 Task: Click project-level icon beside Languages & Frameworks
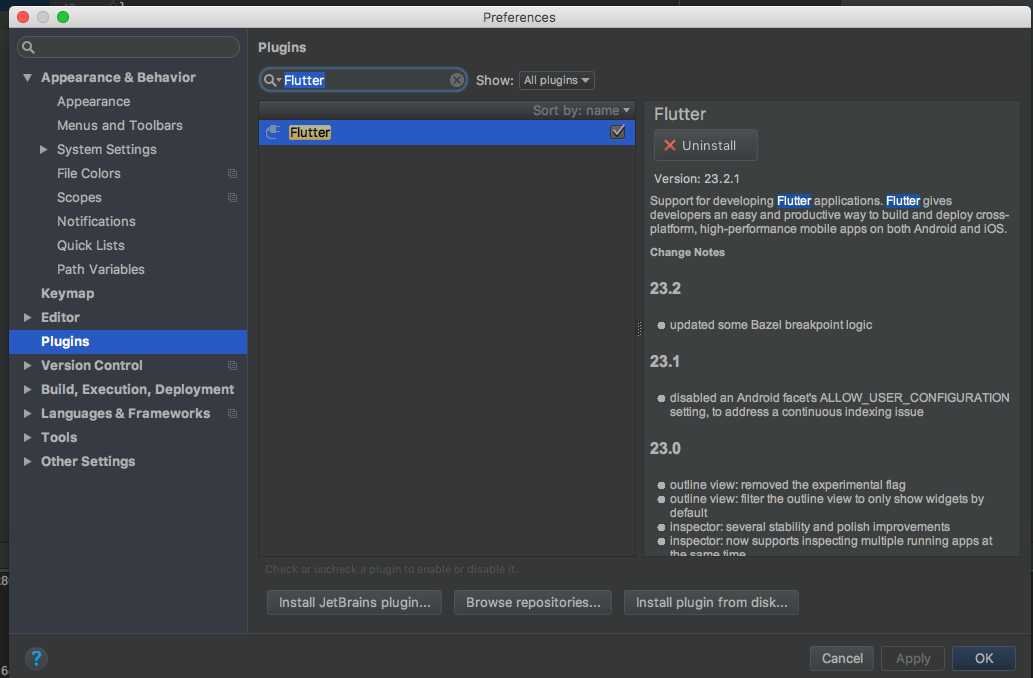233,414
